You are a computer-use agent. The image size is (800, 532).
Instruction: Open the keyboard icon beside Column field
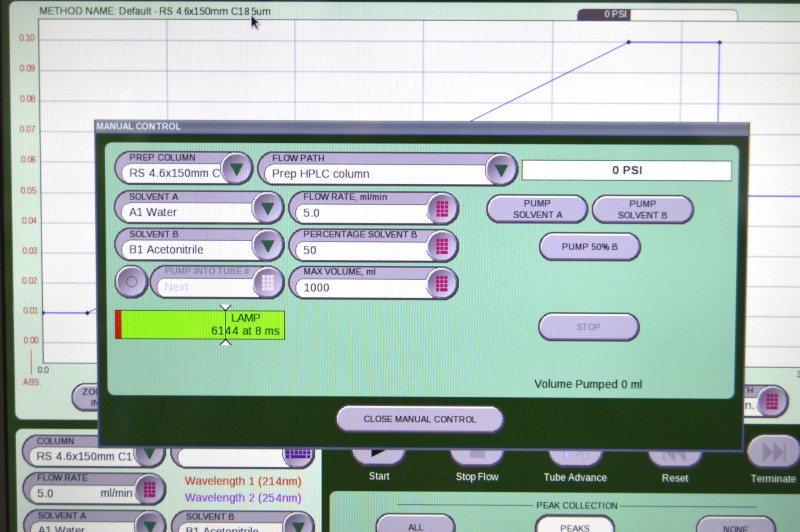click(x=298, y=453)
